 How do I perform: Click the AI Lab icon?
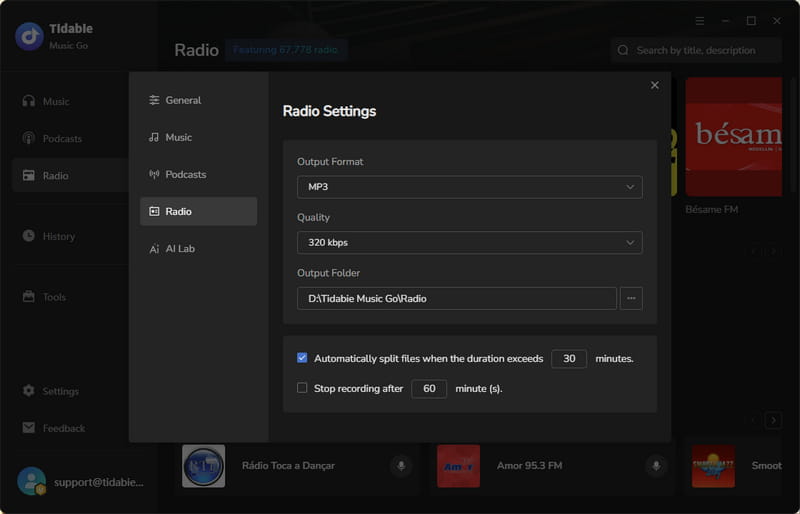[154, 249]
